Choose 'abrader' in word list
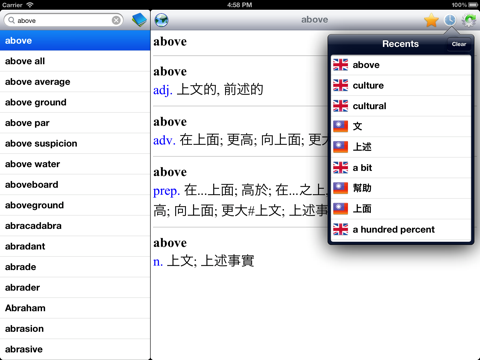The height and width of the screenshot is (360, 480). (75, 288)
